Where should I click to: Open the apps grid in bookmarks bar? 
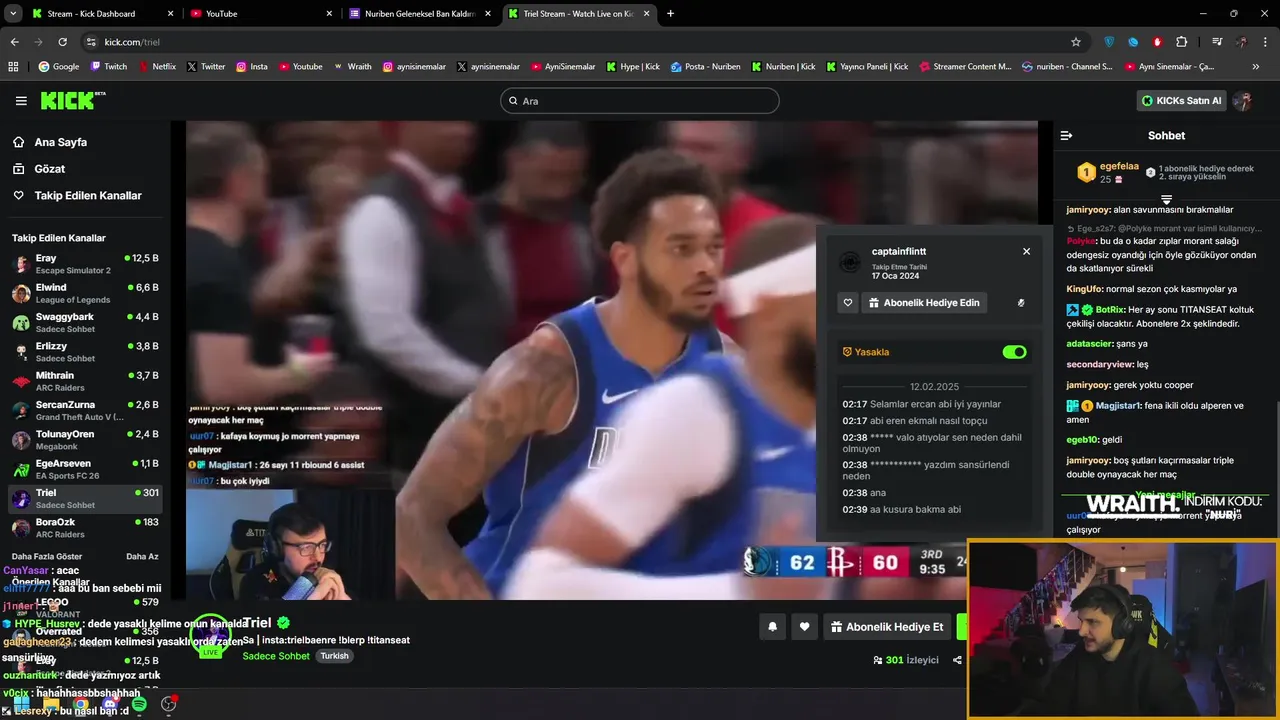(13, 67)
